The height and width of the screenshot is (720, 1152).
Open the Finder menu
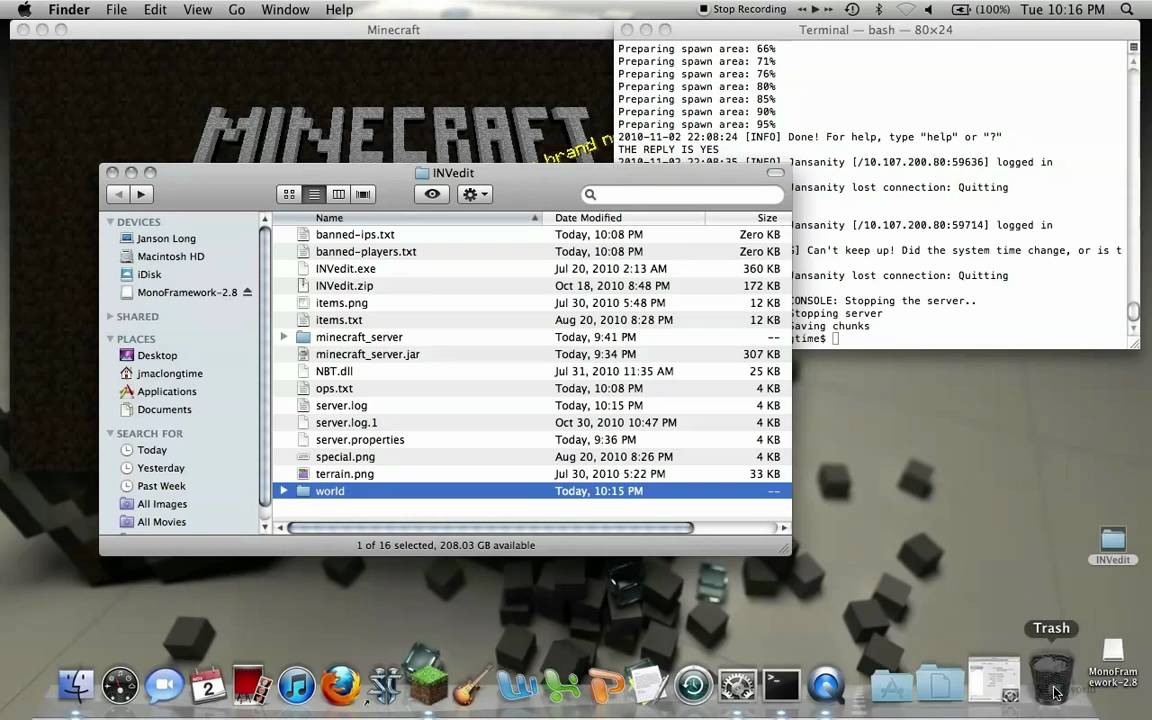(69, 10)
